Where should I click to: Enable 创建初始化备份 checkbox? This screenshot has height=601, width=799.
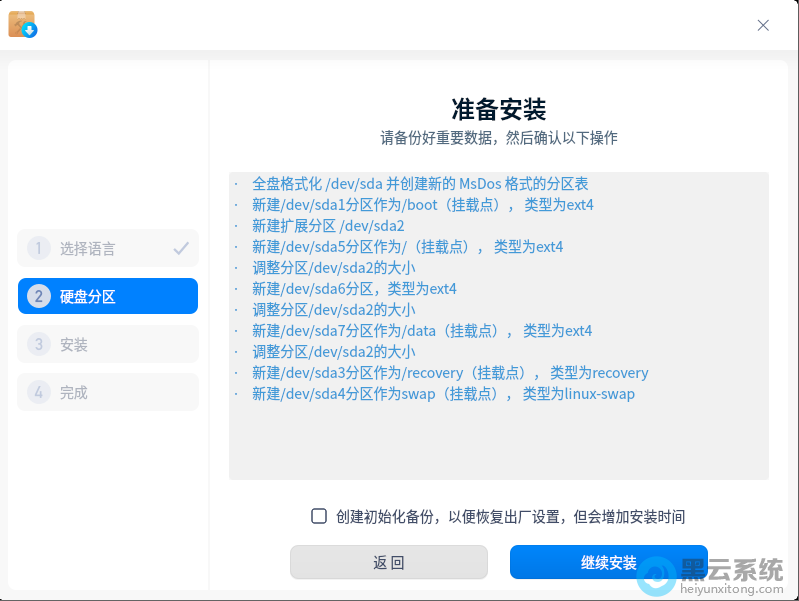click(x=319, y=516)
